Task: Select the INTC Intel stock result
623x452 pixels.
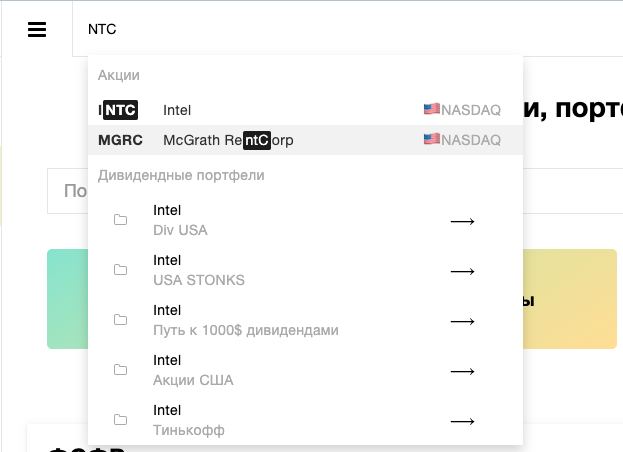Action: 305,110
